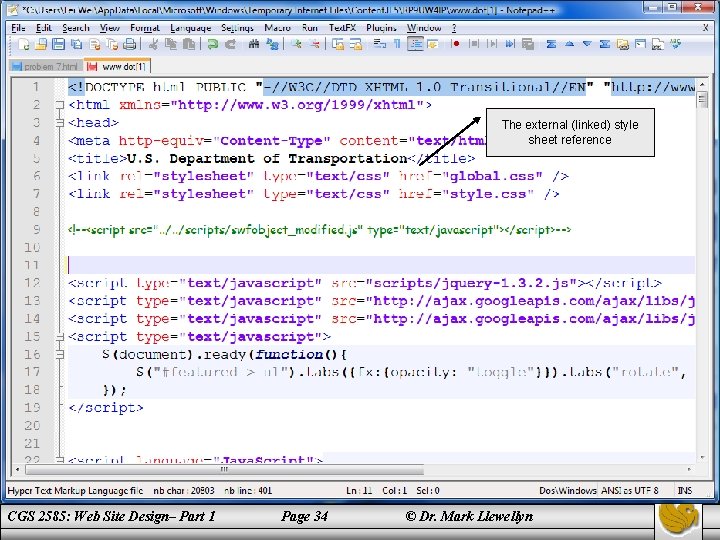This screenshot has height=540, width=720.
Task: Toggle Word Wrap in the toolbar
Action: [379, 45]
